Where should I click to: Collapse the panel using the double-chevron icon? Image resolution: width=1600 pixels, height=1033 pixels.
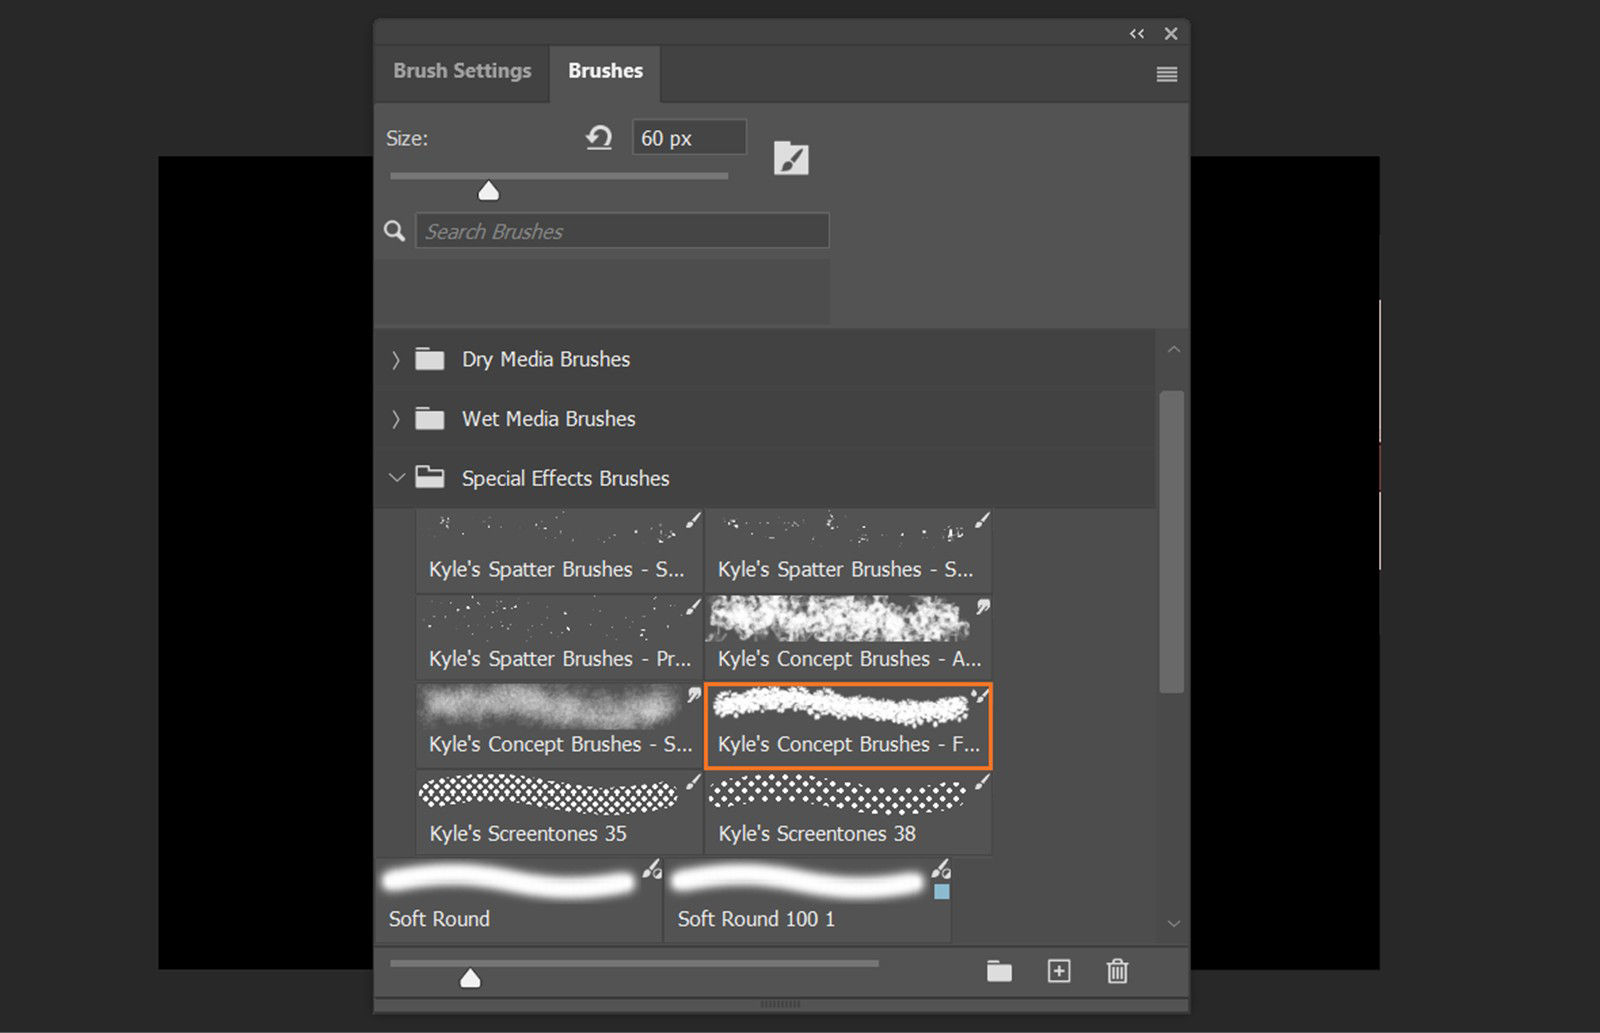[1136, 33]
